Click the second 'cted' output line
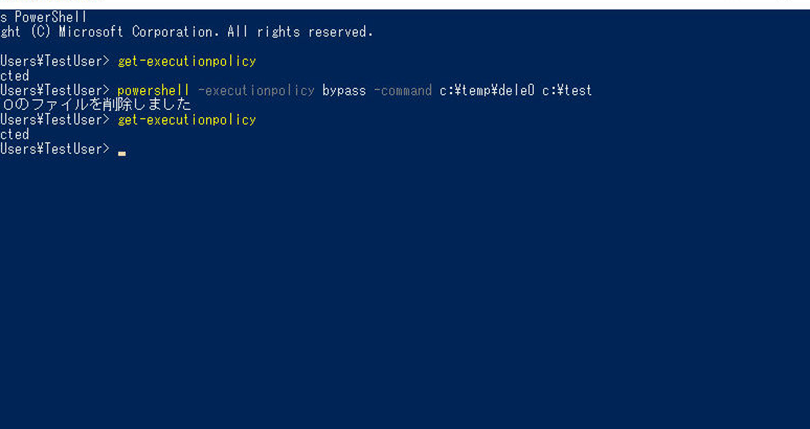Viewport: 810px width, 429px height. coord(15,134)
